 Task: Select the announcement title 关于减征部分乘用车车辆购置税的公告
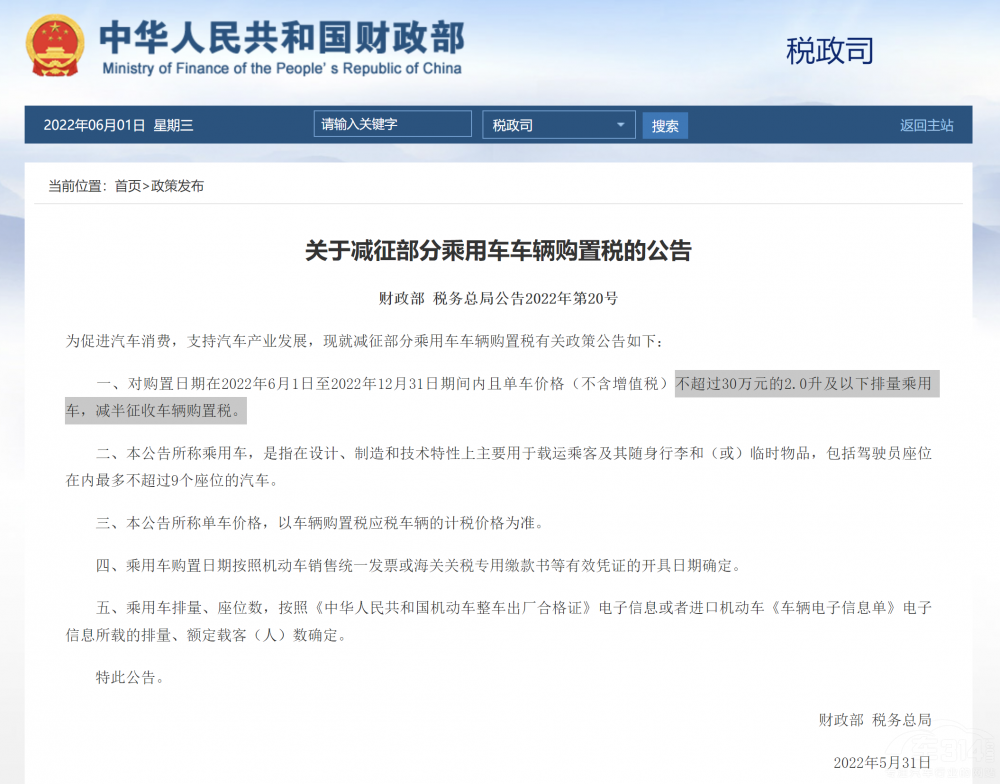(500, 252)
